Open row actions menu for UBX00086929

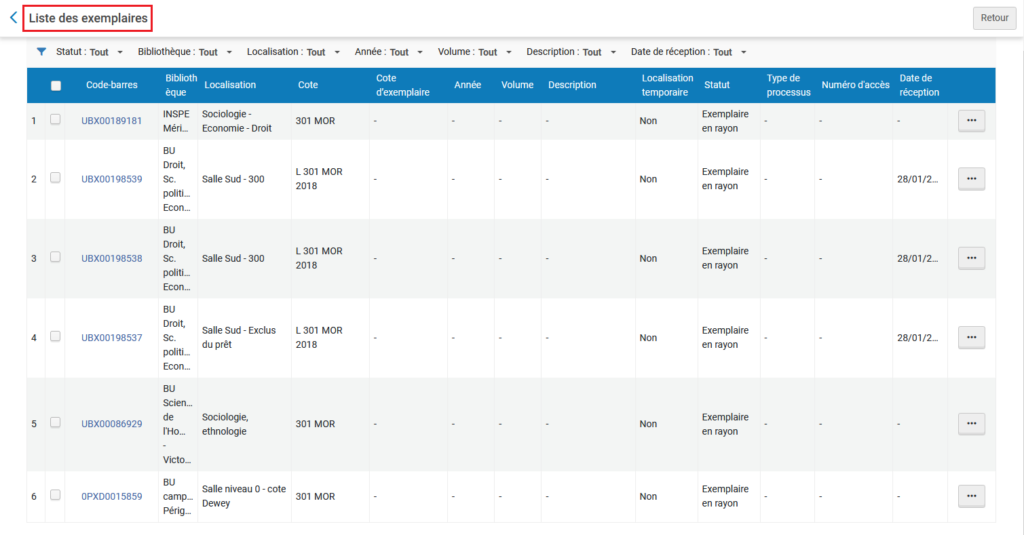pos(971,424)
